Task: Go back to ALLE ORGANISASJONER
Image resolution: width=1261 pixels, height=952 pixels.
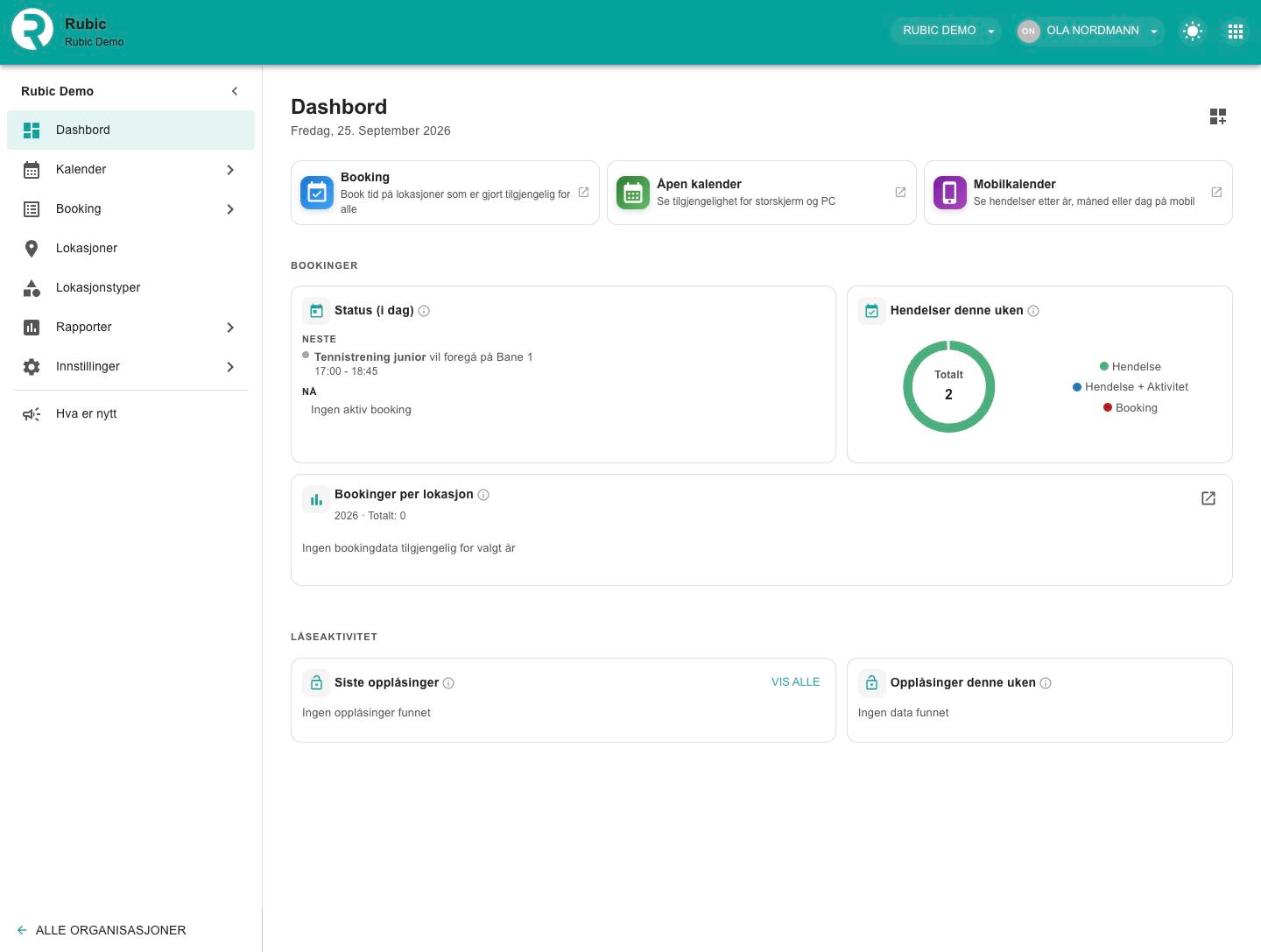Action: pyautogui.click(x=102, y=930)
